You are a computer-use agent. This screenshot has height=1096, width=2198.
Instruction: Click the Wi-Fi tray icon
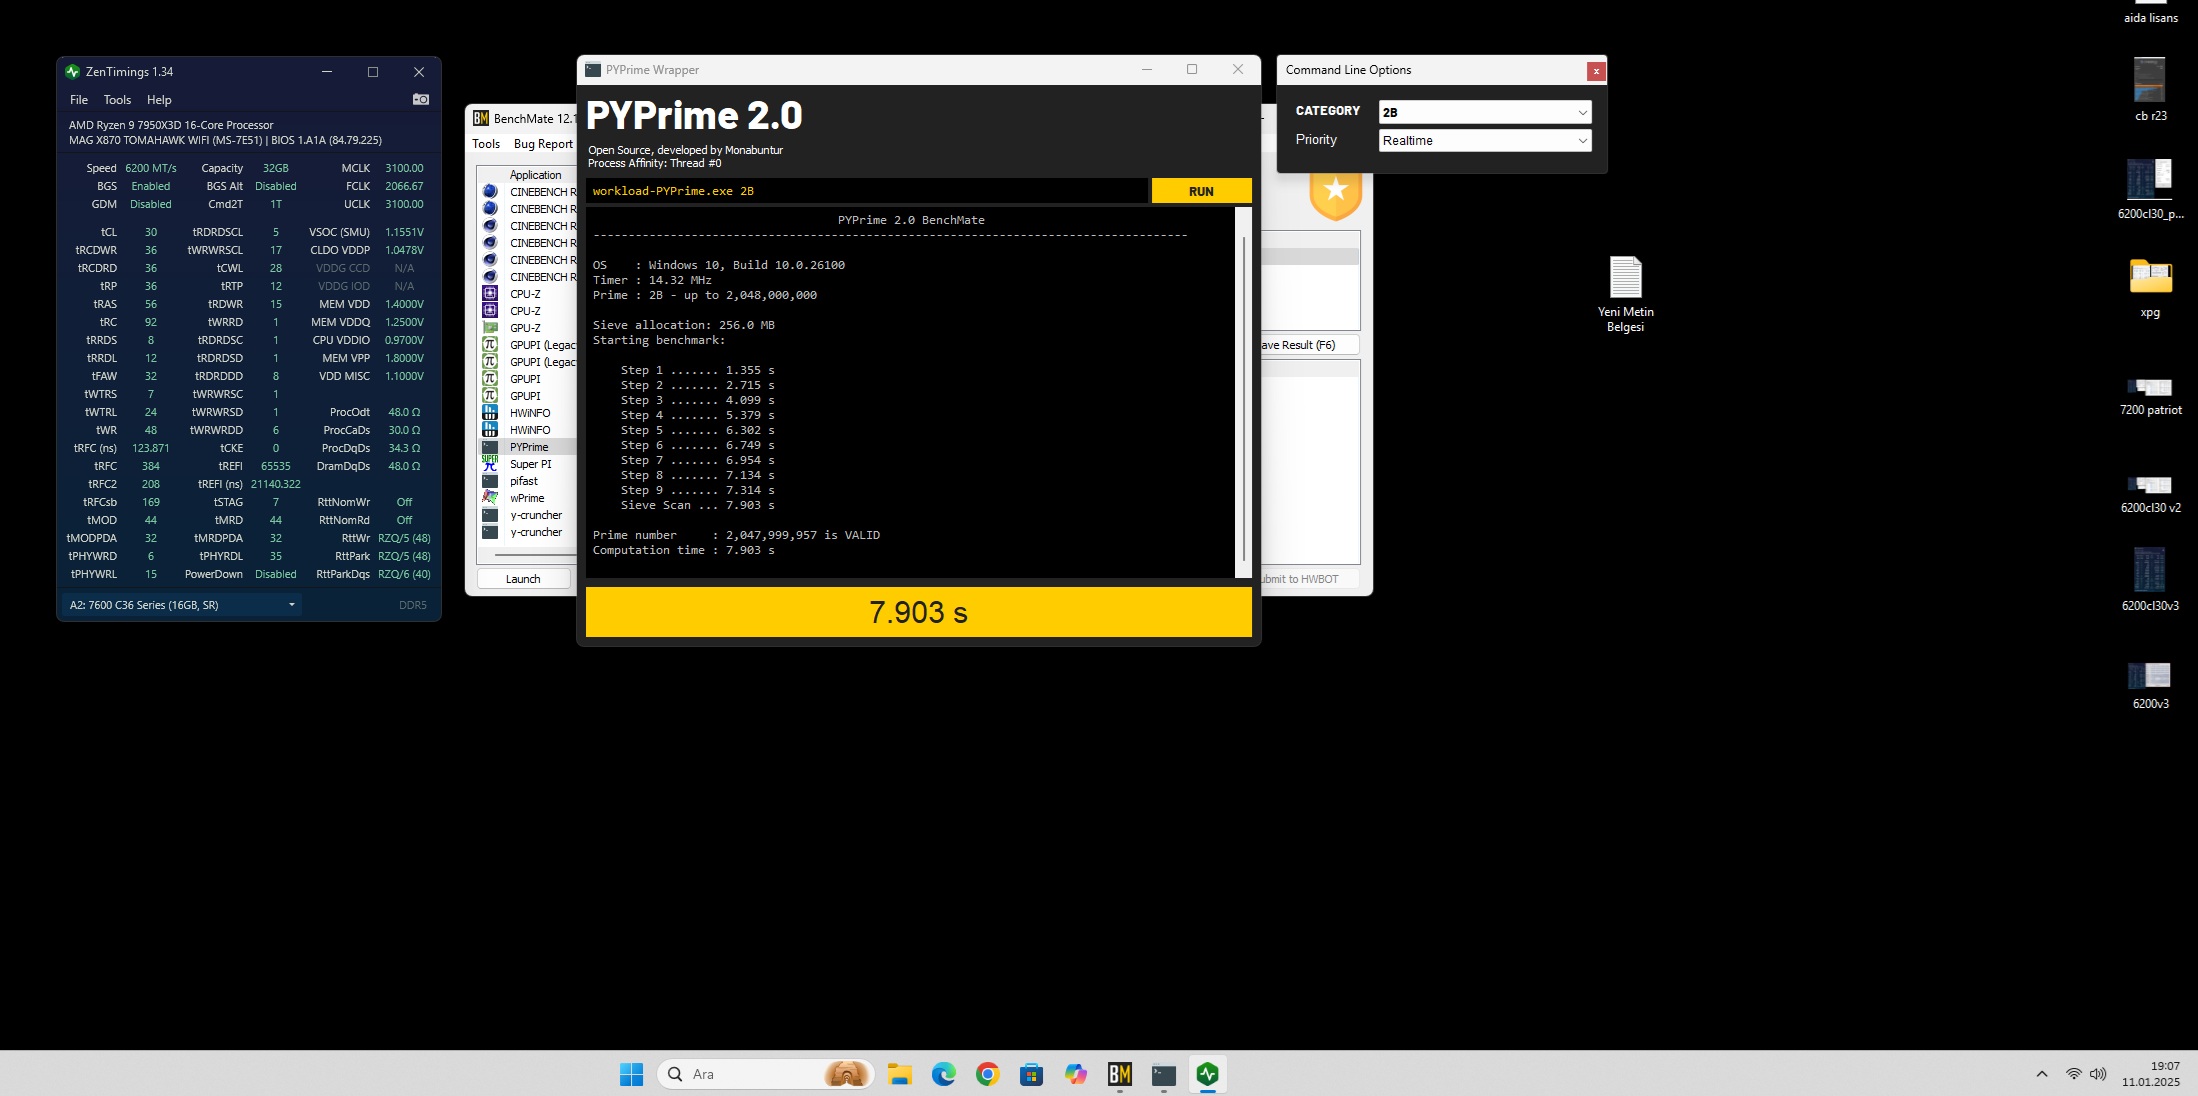pos(2074,1074)
